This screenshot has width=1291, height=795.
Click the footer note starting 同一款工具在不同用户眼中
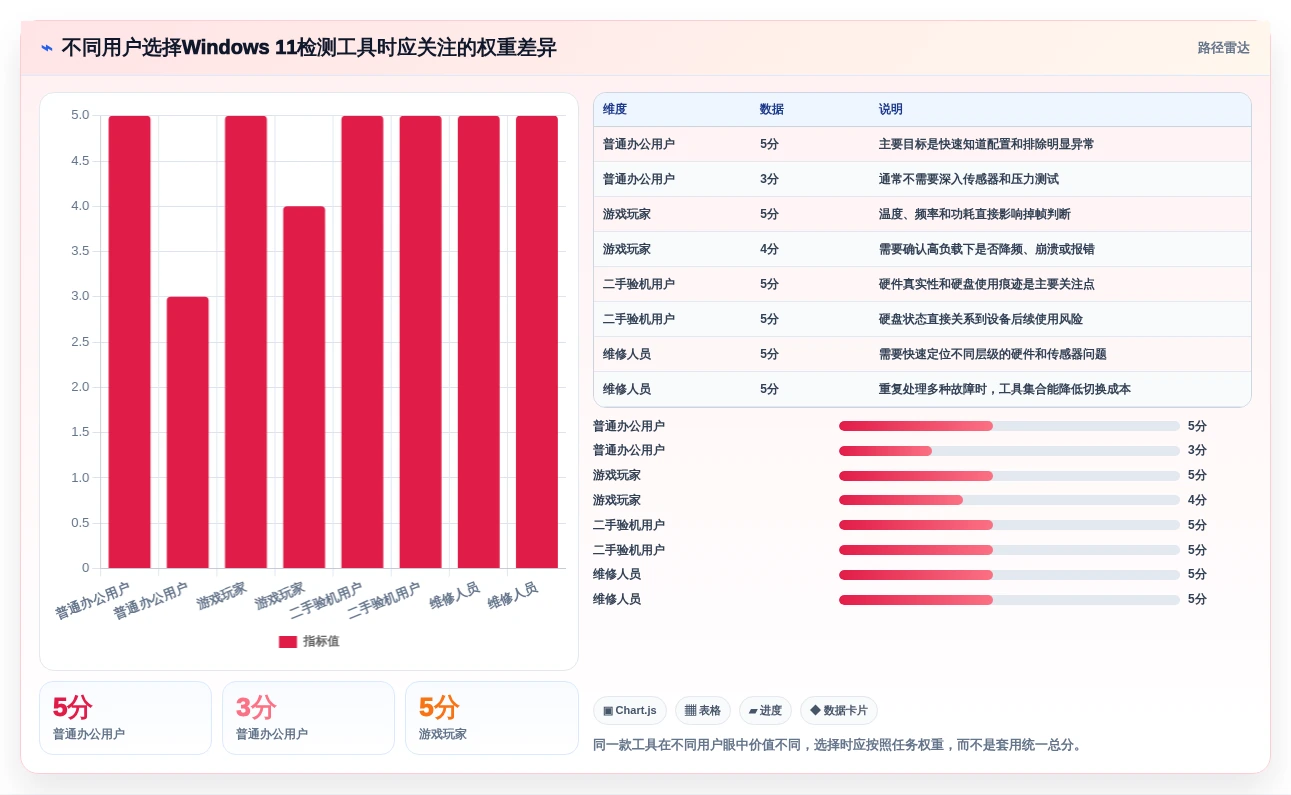coord(839,745)
